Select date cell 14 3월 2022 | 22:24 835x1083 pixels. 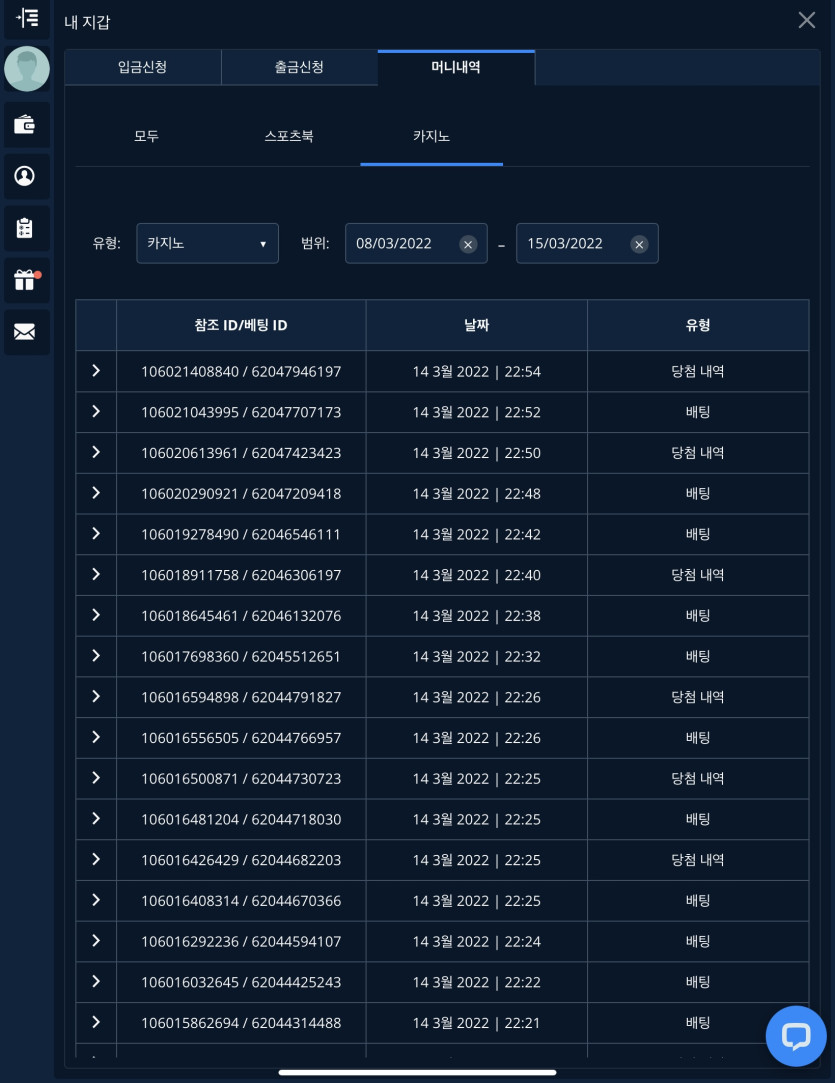477,942
